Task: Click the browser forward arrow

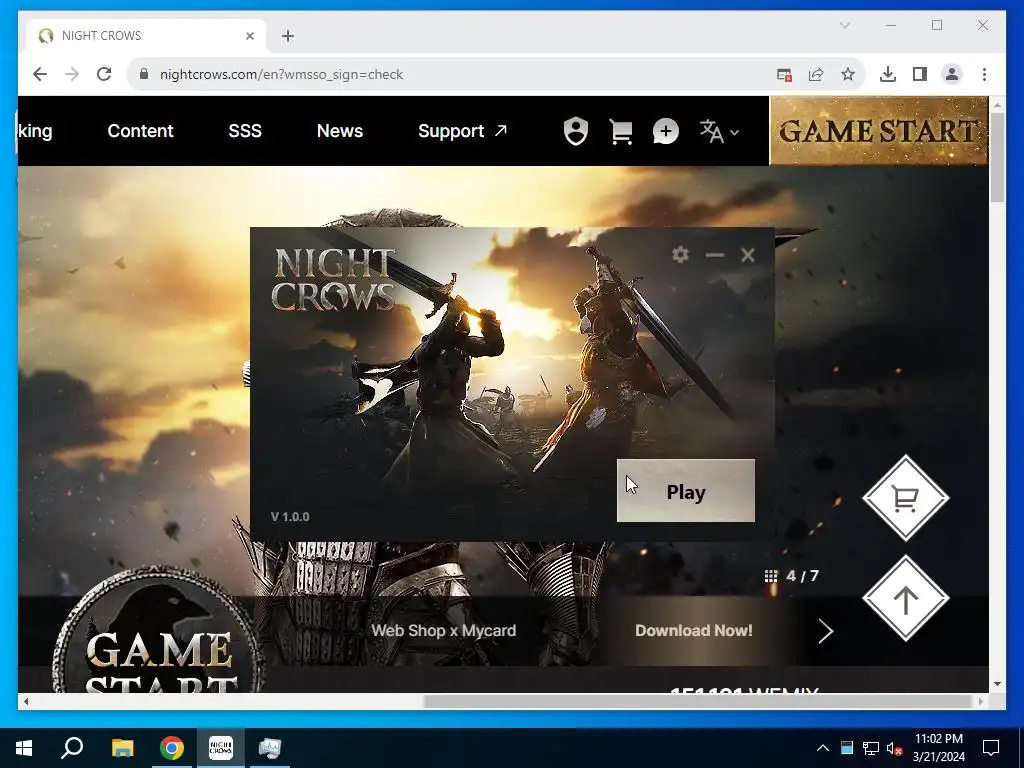Action: point(72,74)
